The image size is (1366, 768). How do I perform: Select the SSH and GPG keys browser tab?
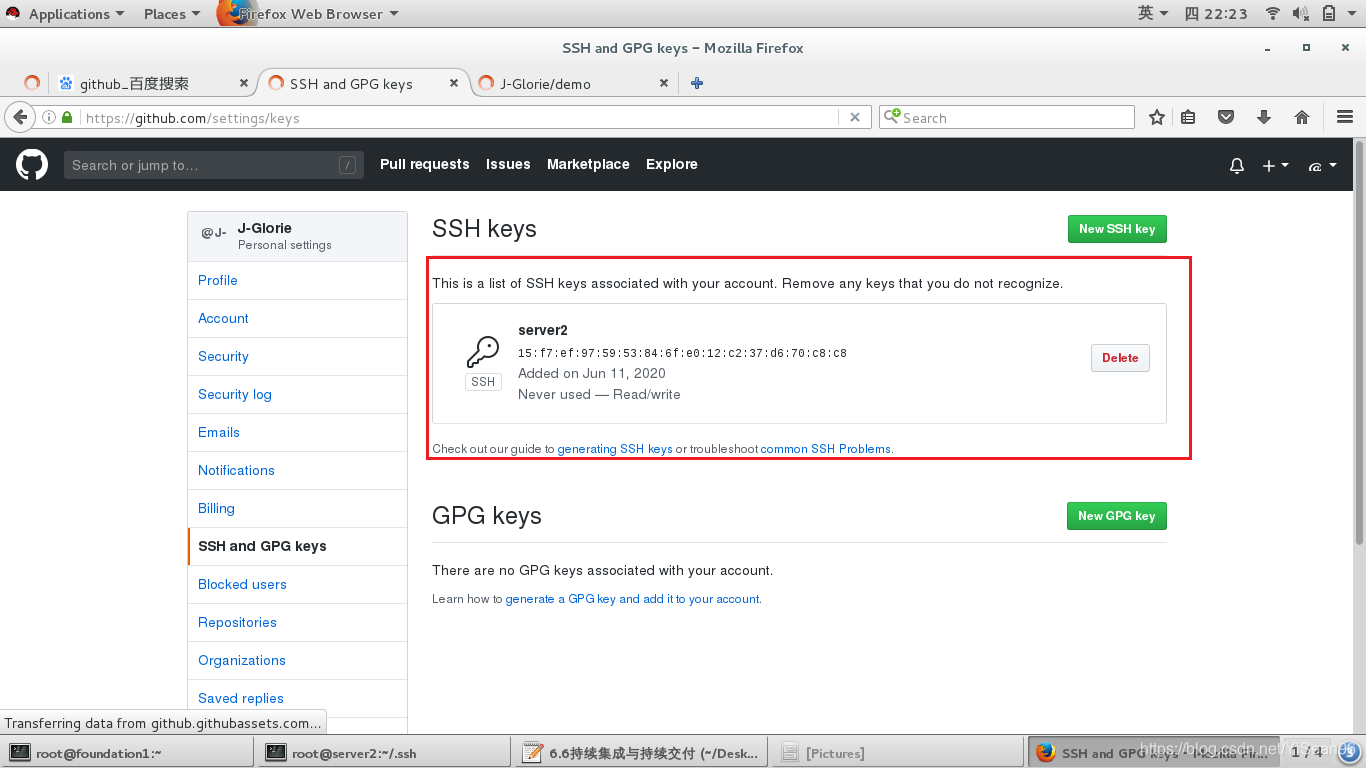(x=362, y=83)
